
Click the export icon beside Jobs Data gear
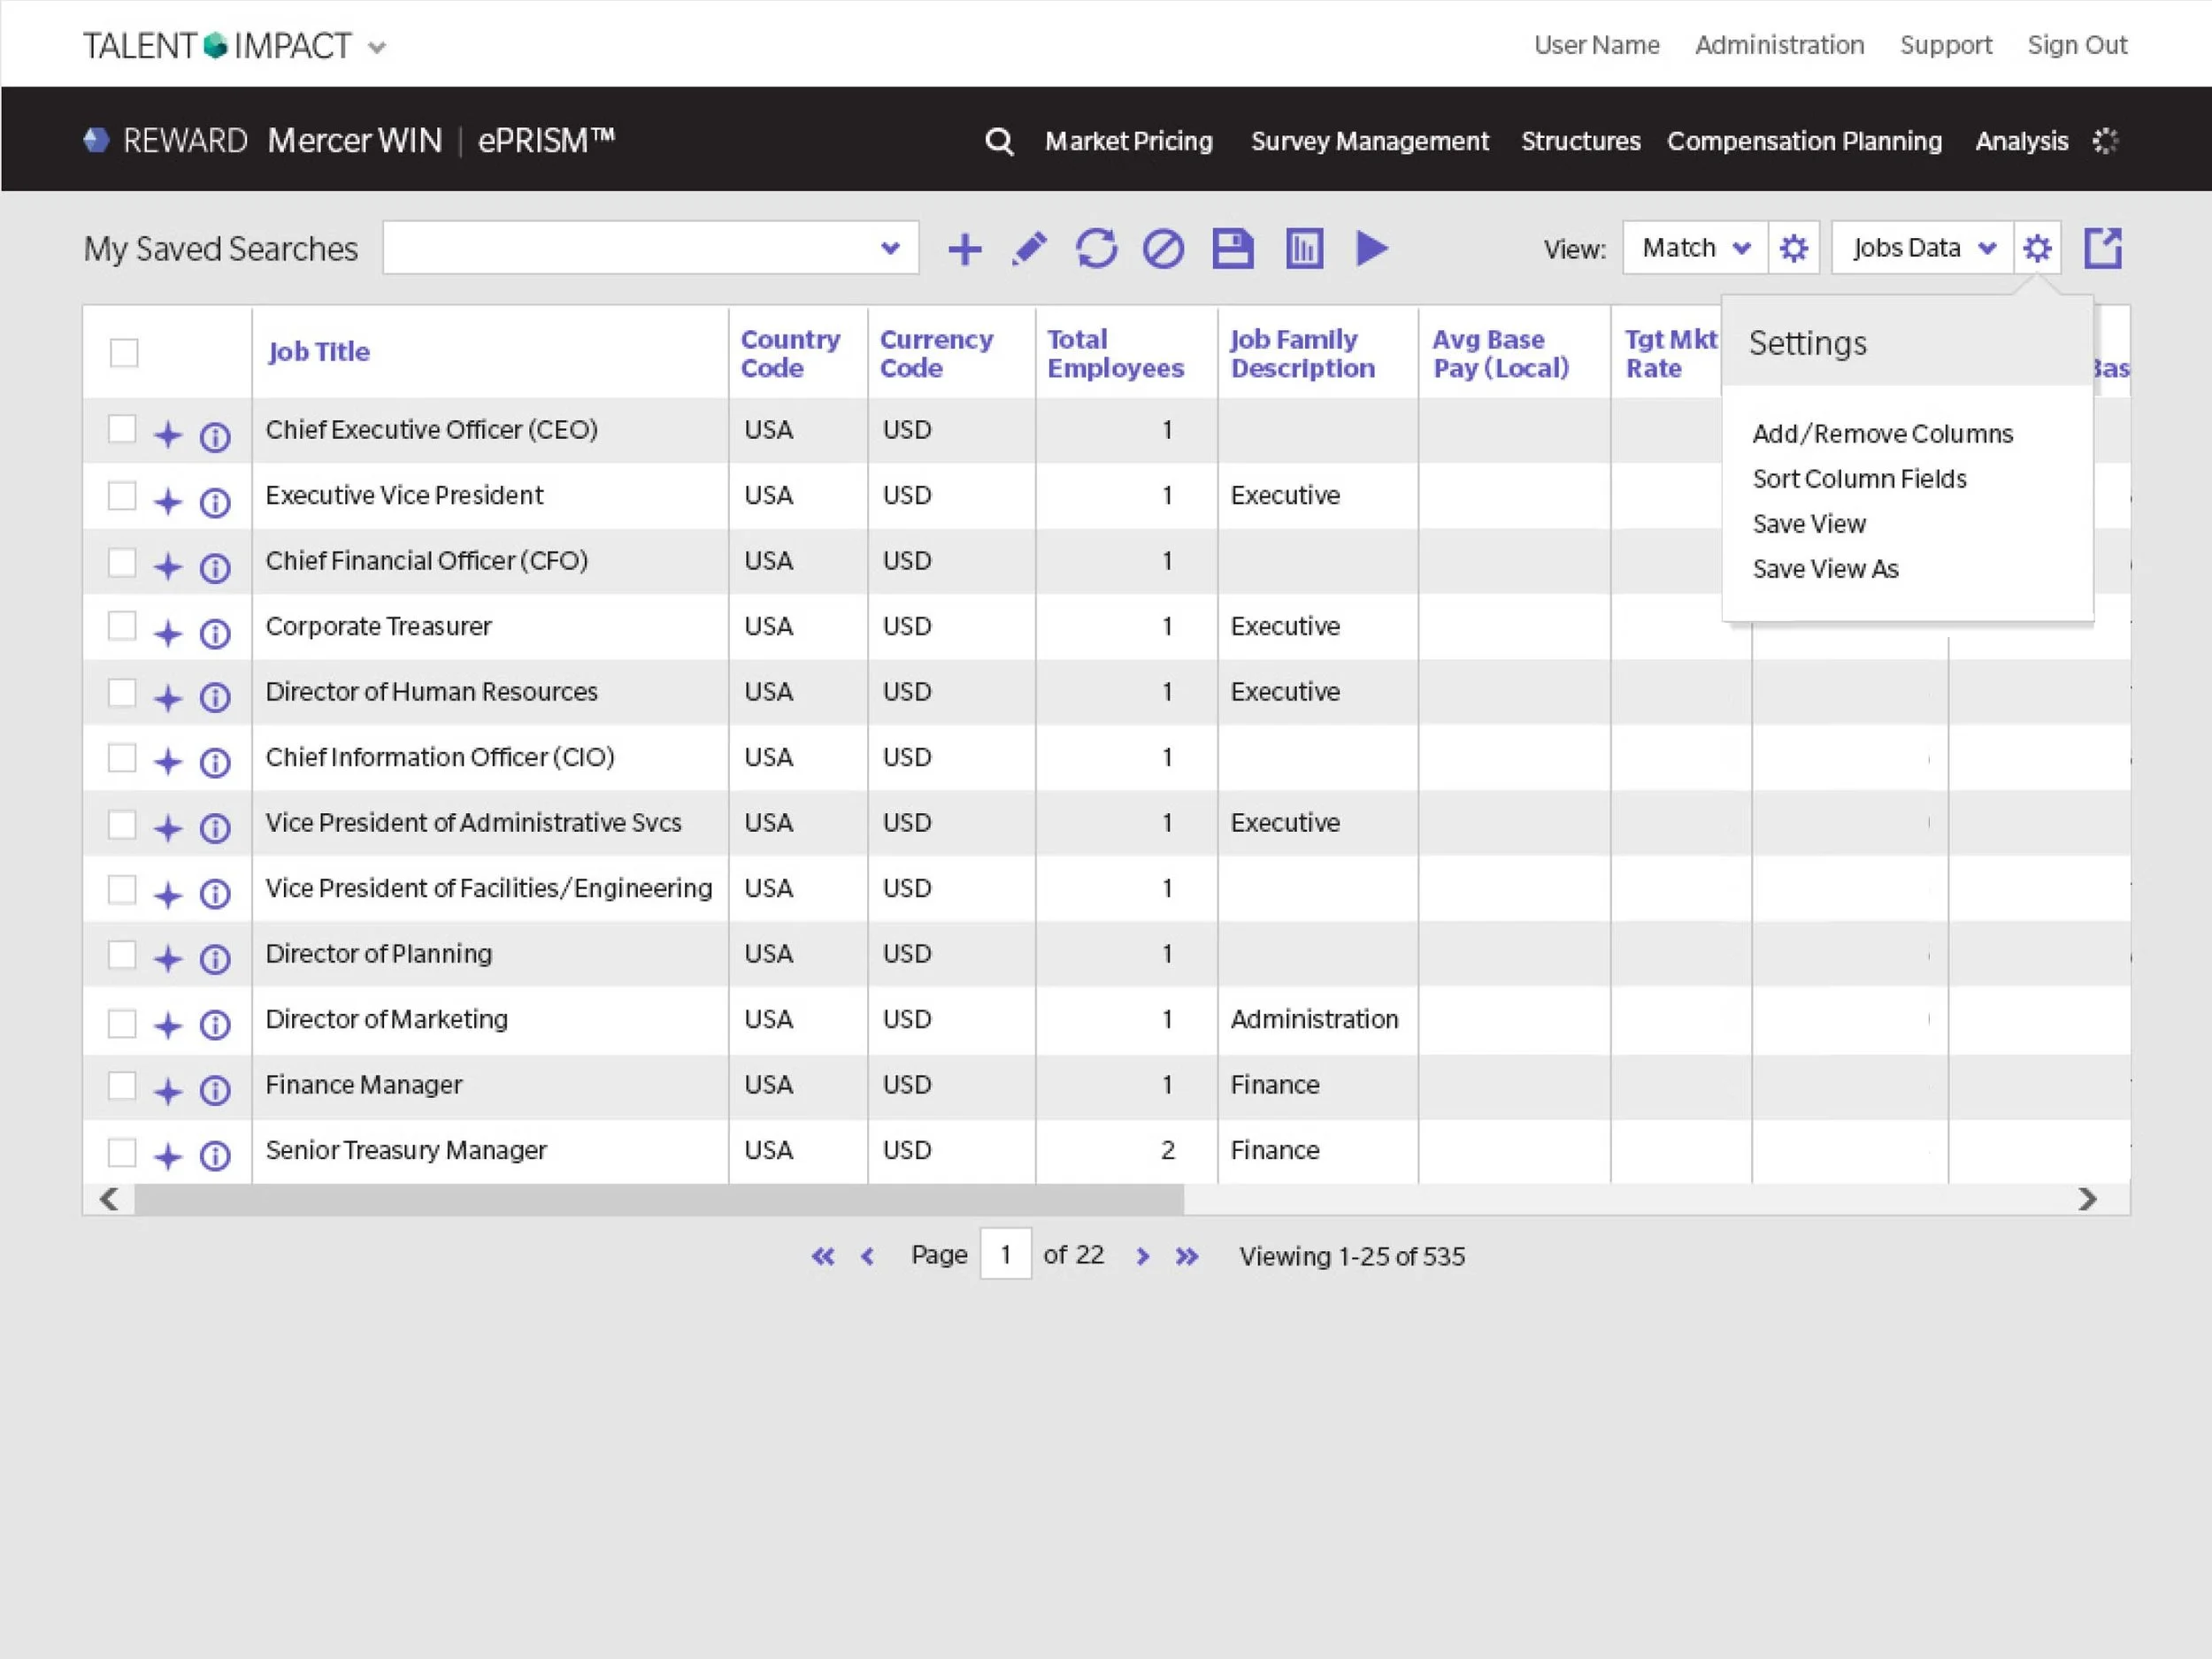(x=2102, y=248)
